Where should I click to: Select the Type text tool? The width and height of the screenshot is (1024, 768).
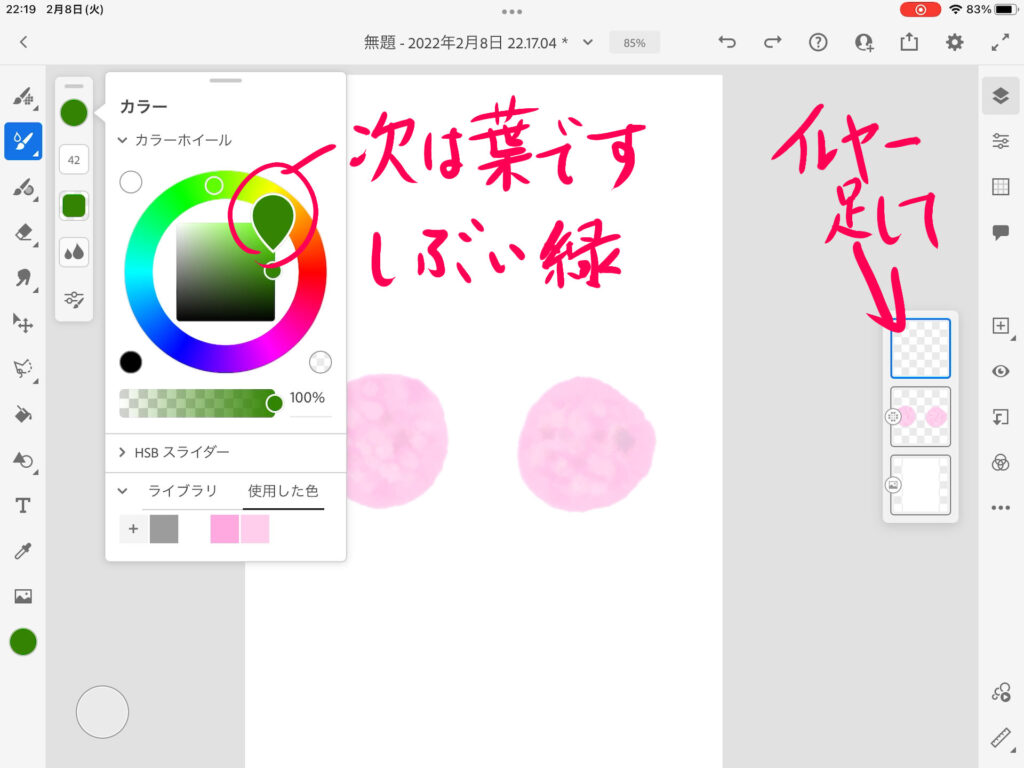[23, 505]
